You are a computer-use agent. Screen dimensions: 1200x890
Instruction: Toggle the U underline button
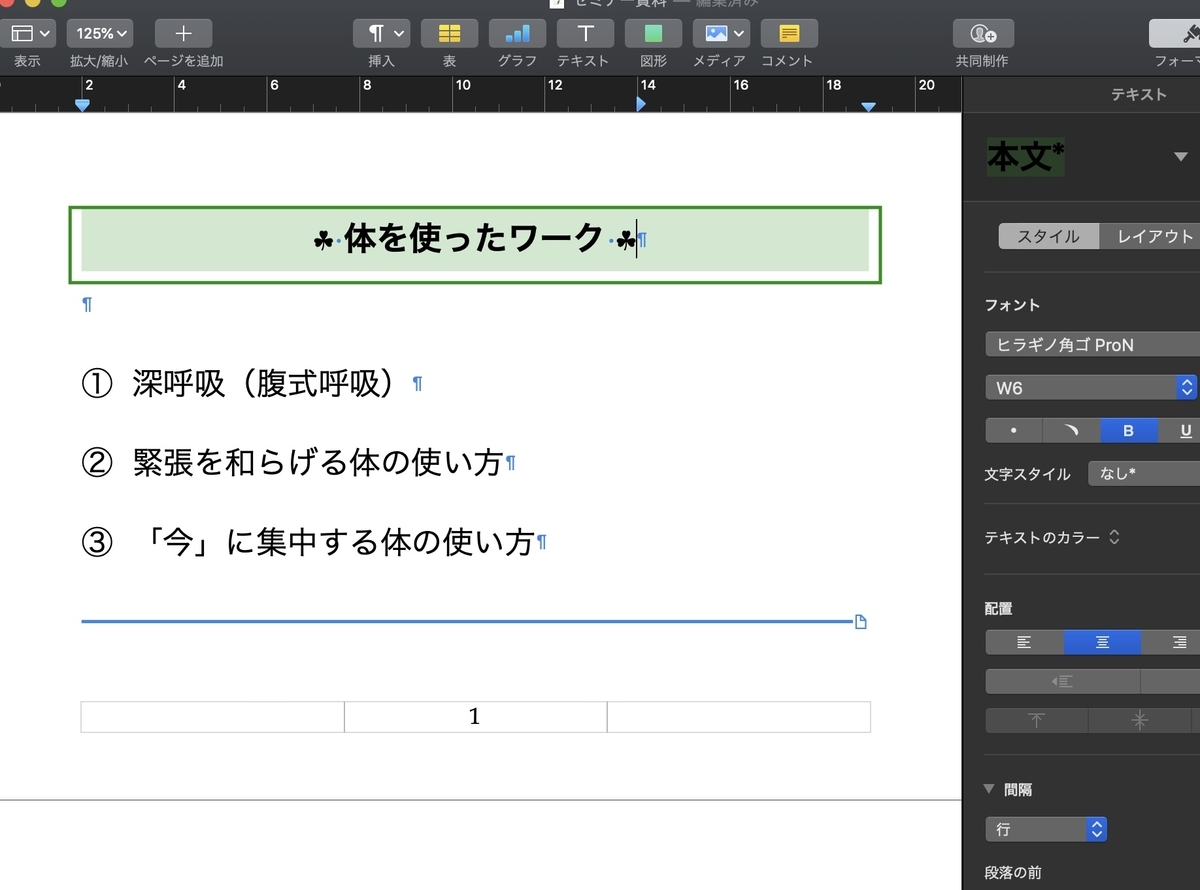1180,431
